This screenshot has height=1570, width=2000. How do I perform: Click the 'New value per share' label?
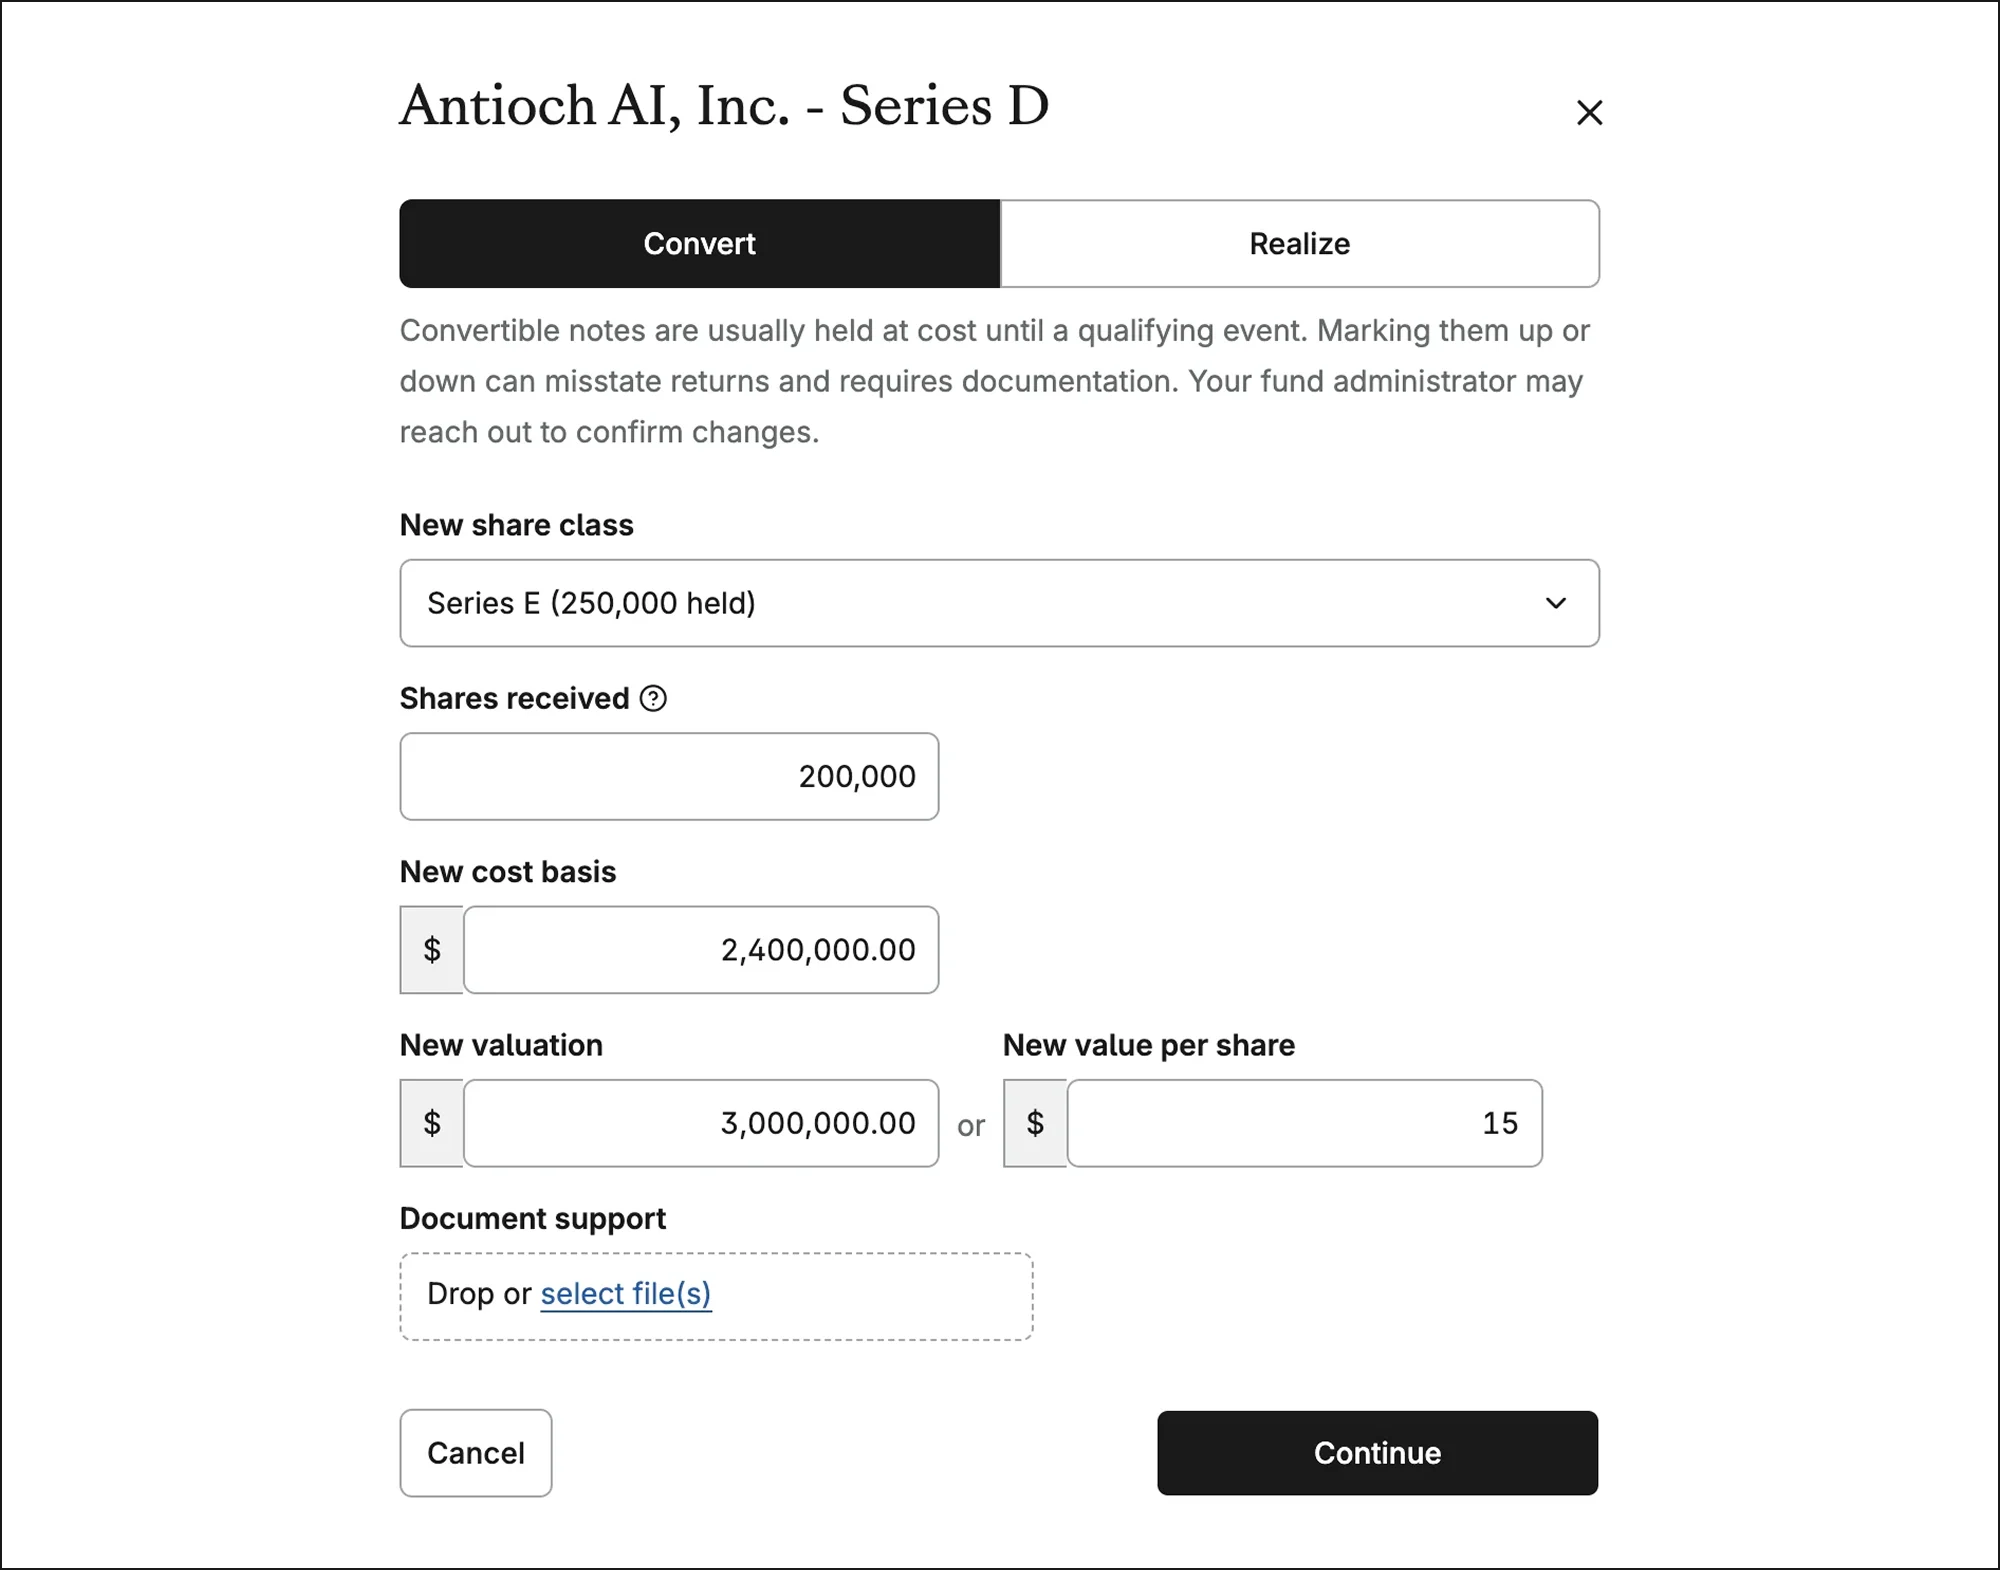point(1149,1045)
